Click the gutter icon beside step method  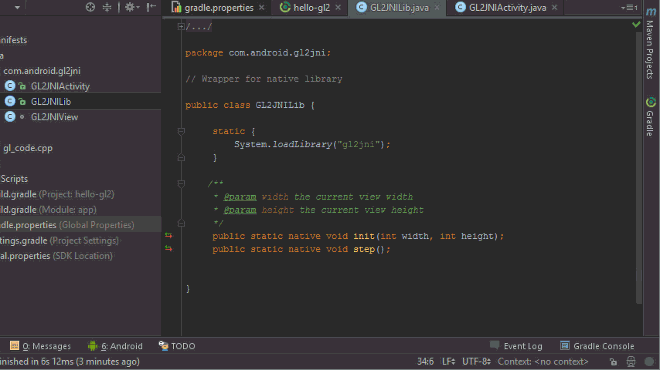click(x=168, y=249)
